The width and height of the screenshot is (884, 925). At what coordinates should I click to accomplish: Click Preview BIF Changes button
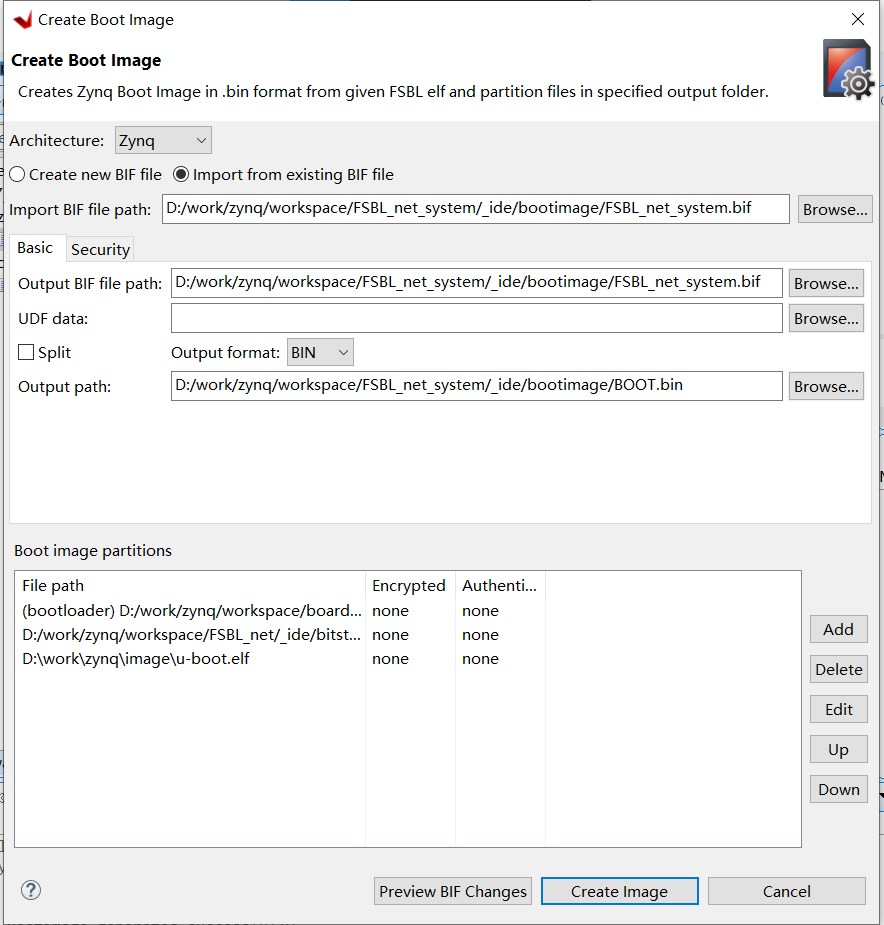click(453, 891)
